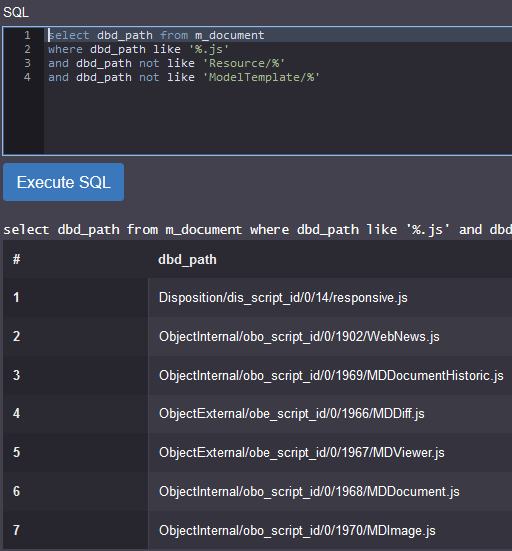
Task: Select the MDImage.js result row
Action: coord(258,530)
